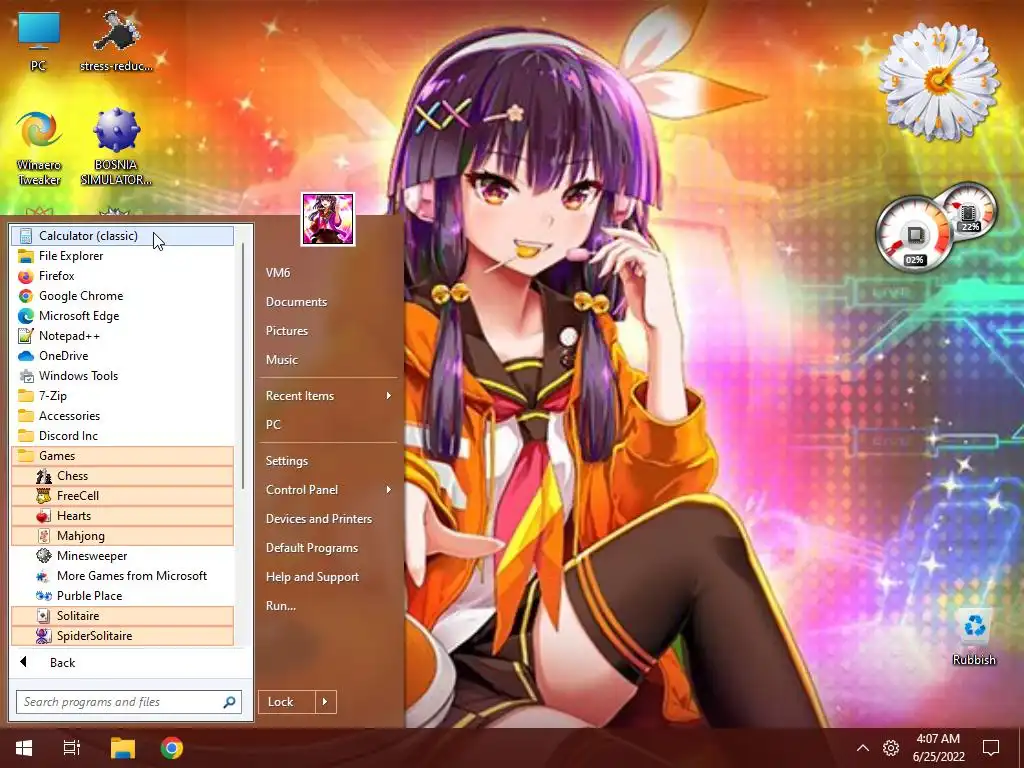The width and height of the screenshot is (1024, 768).
Task: Collapse the Games folder
Action: [x=122, y=456]
